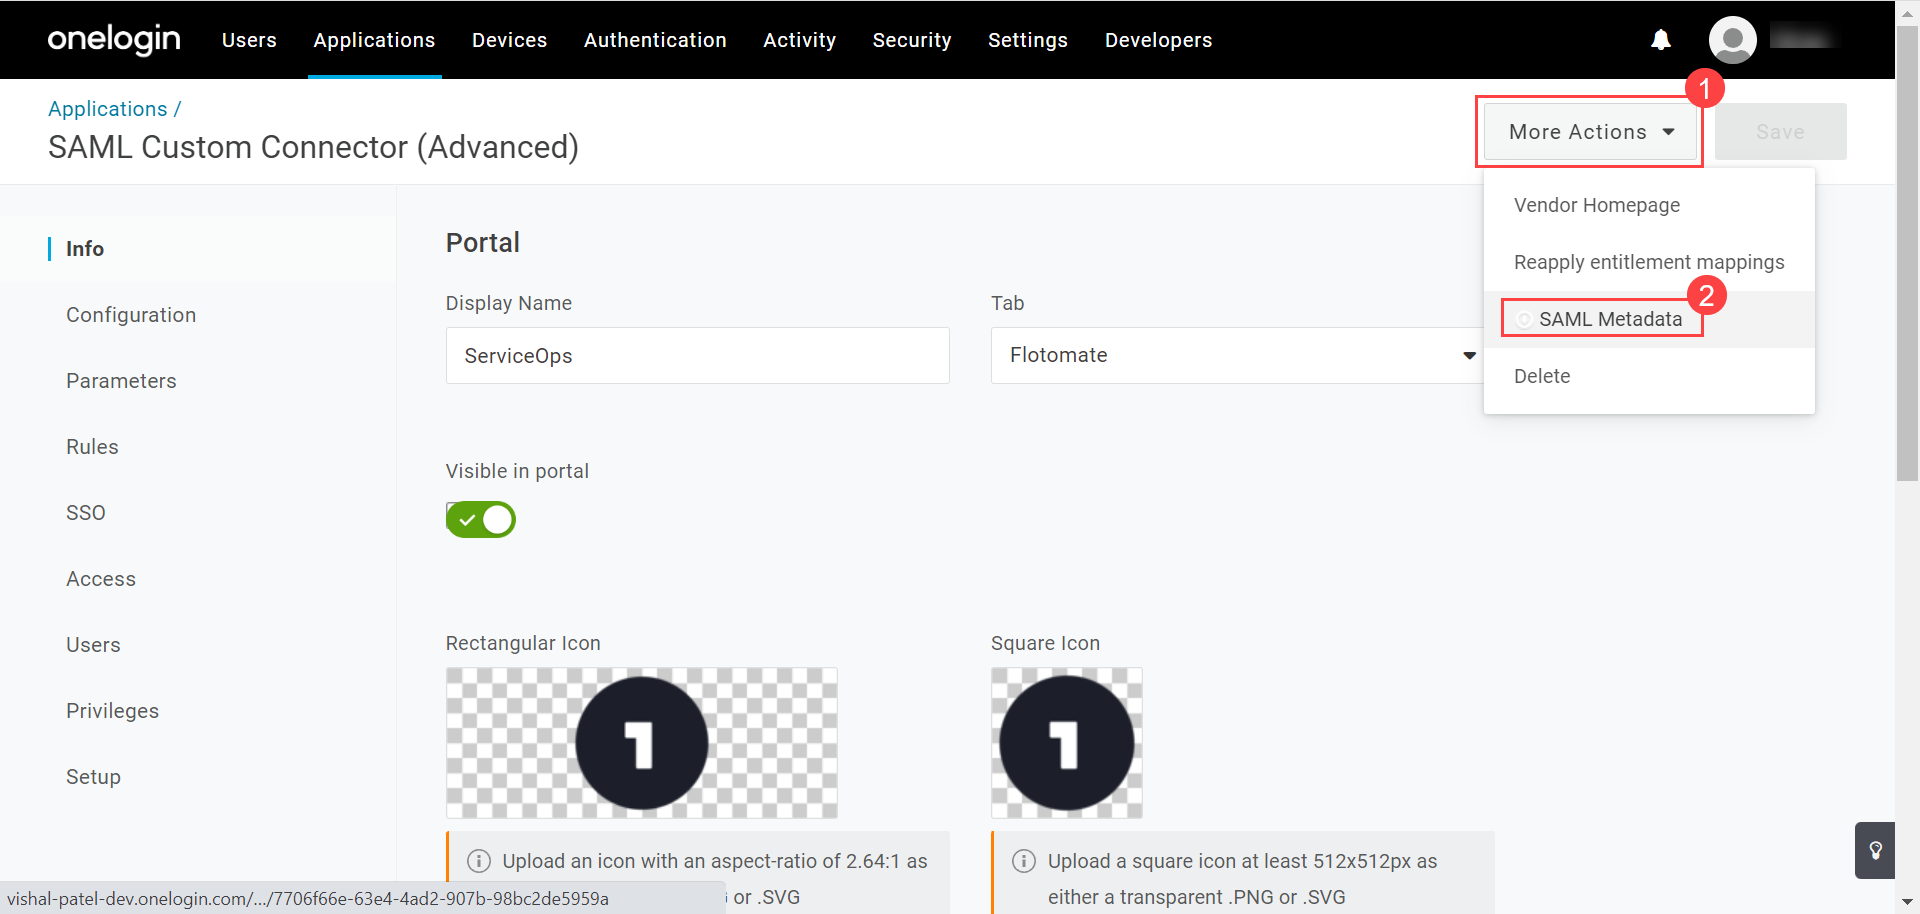This screenshot has width=1920, height=914.
Task: Select Reapply entitlement mappings
Action: pos(1649,262)
